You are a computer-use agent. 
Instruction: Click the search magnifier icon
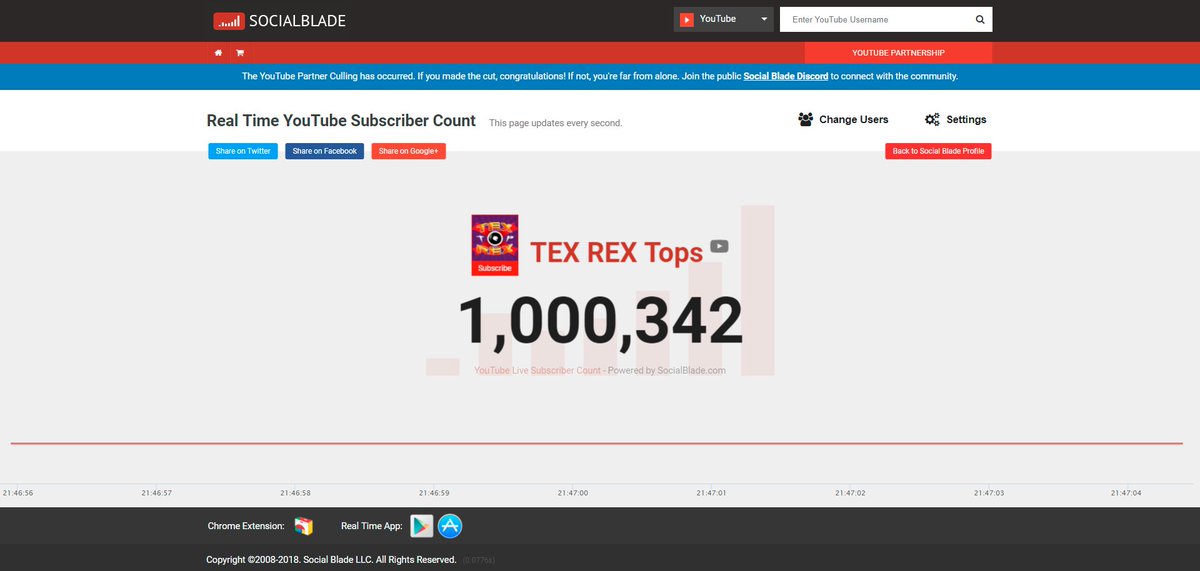[x=980, y=19]
